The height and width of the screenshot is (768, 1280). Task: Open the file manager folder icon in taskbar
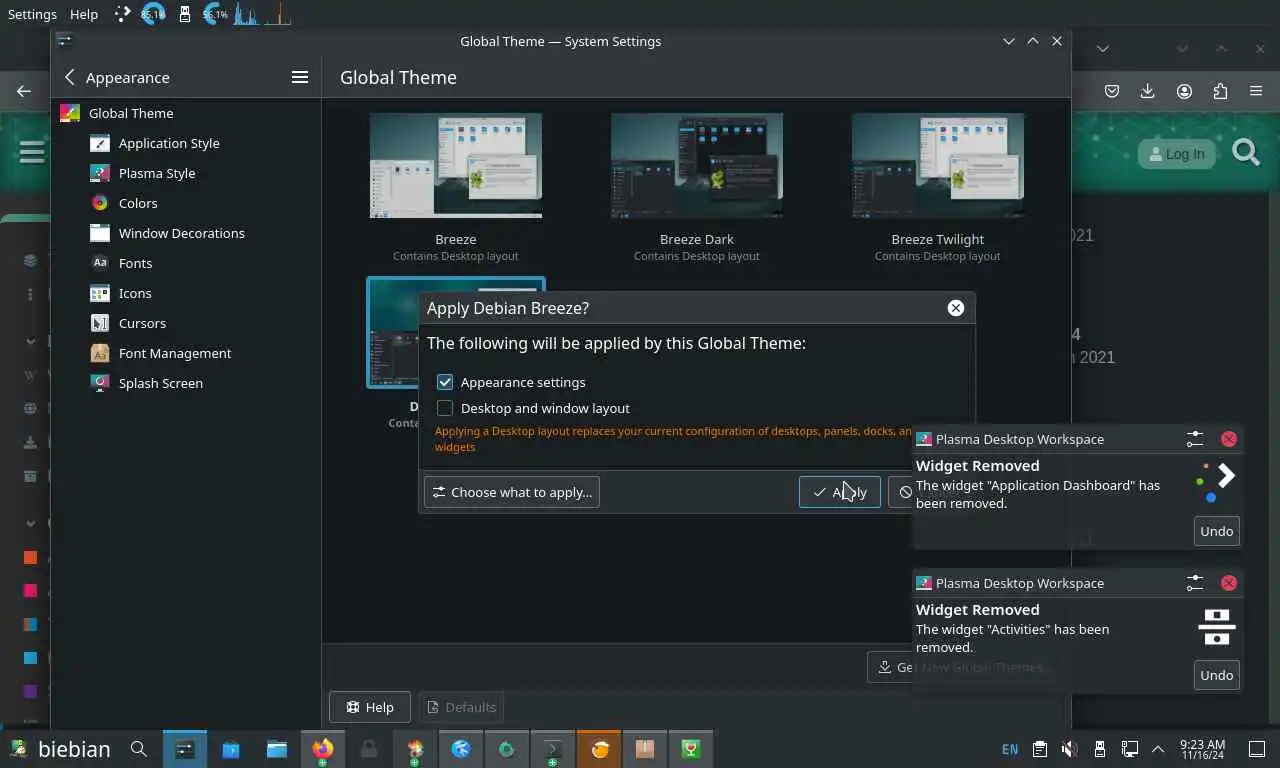coord(277,749)
